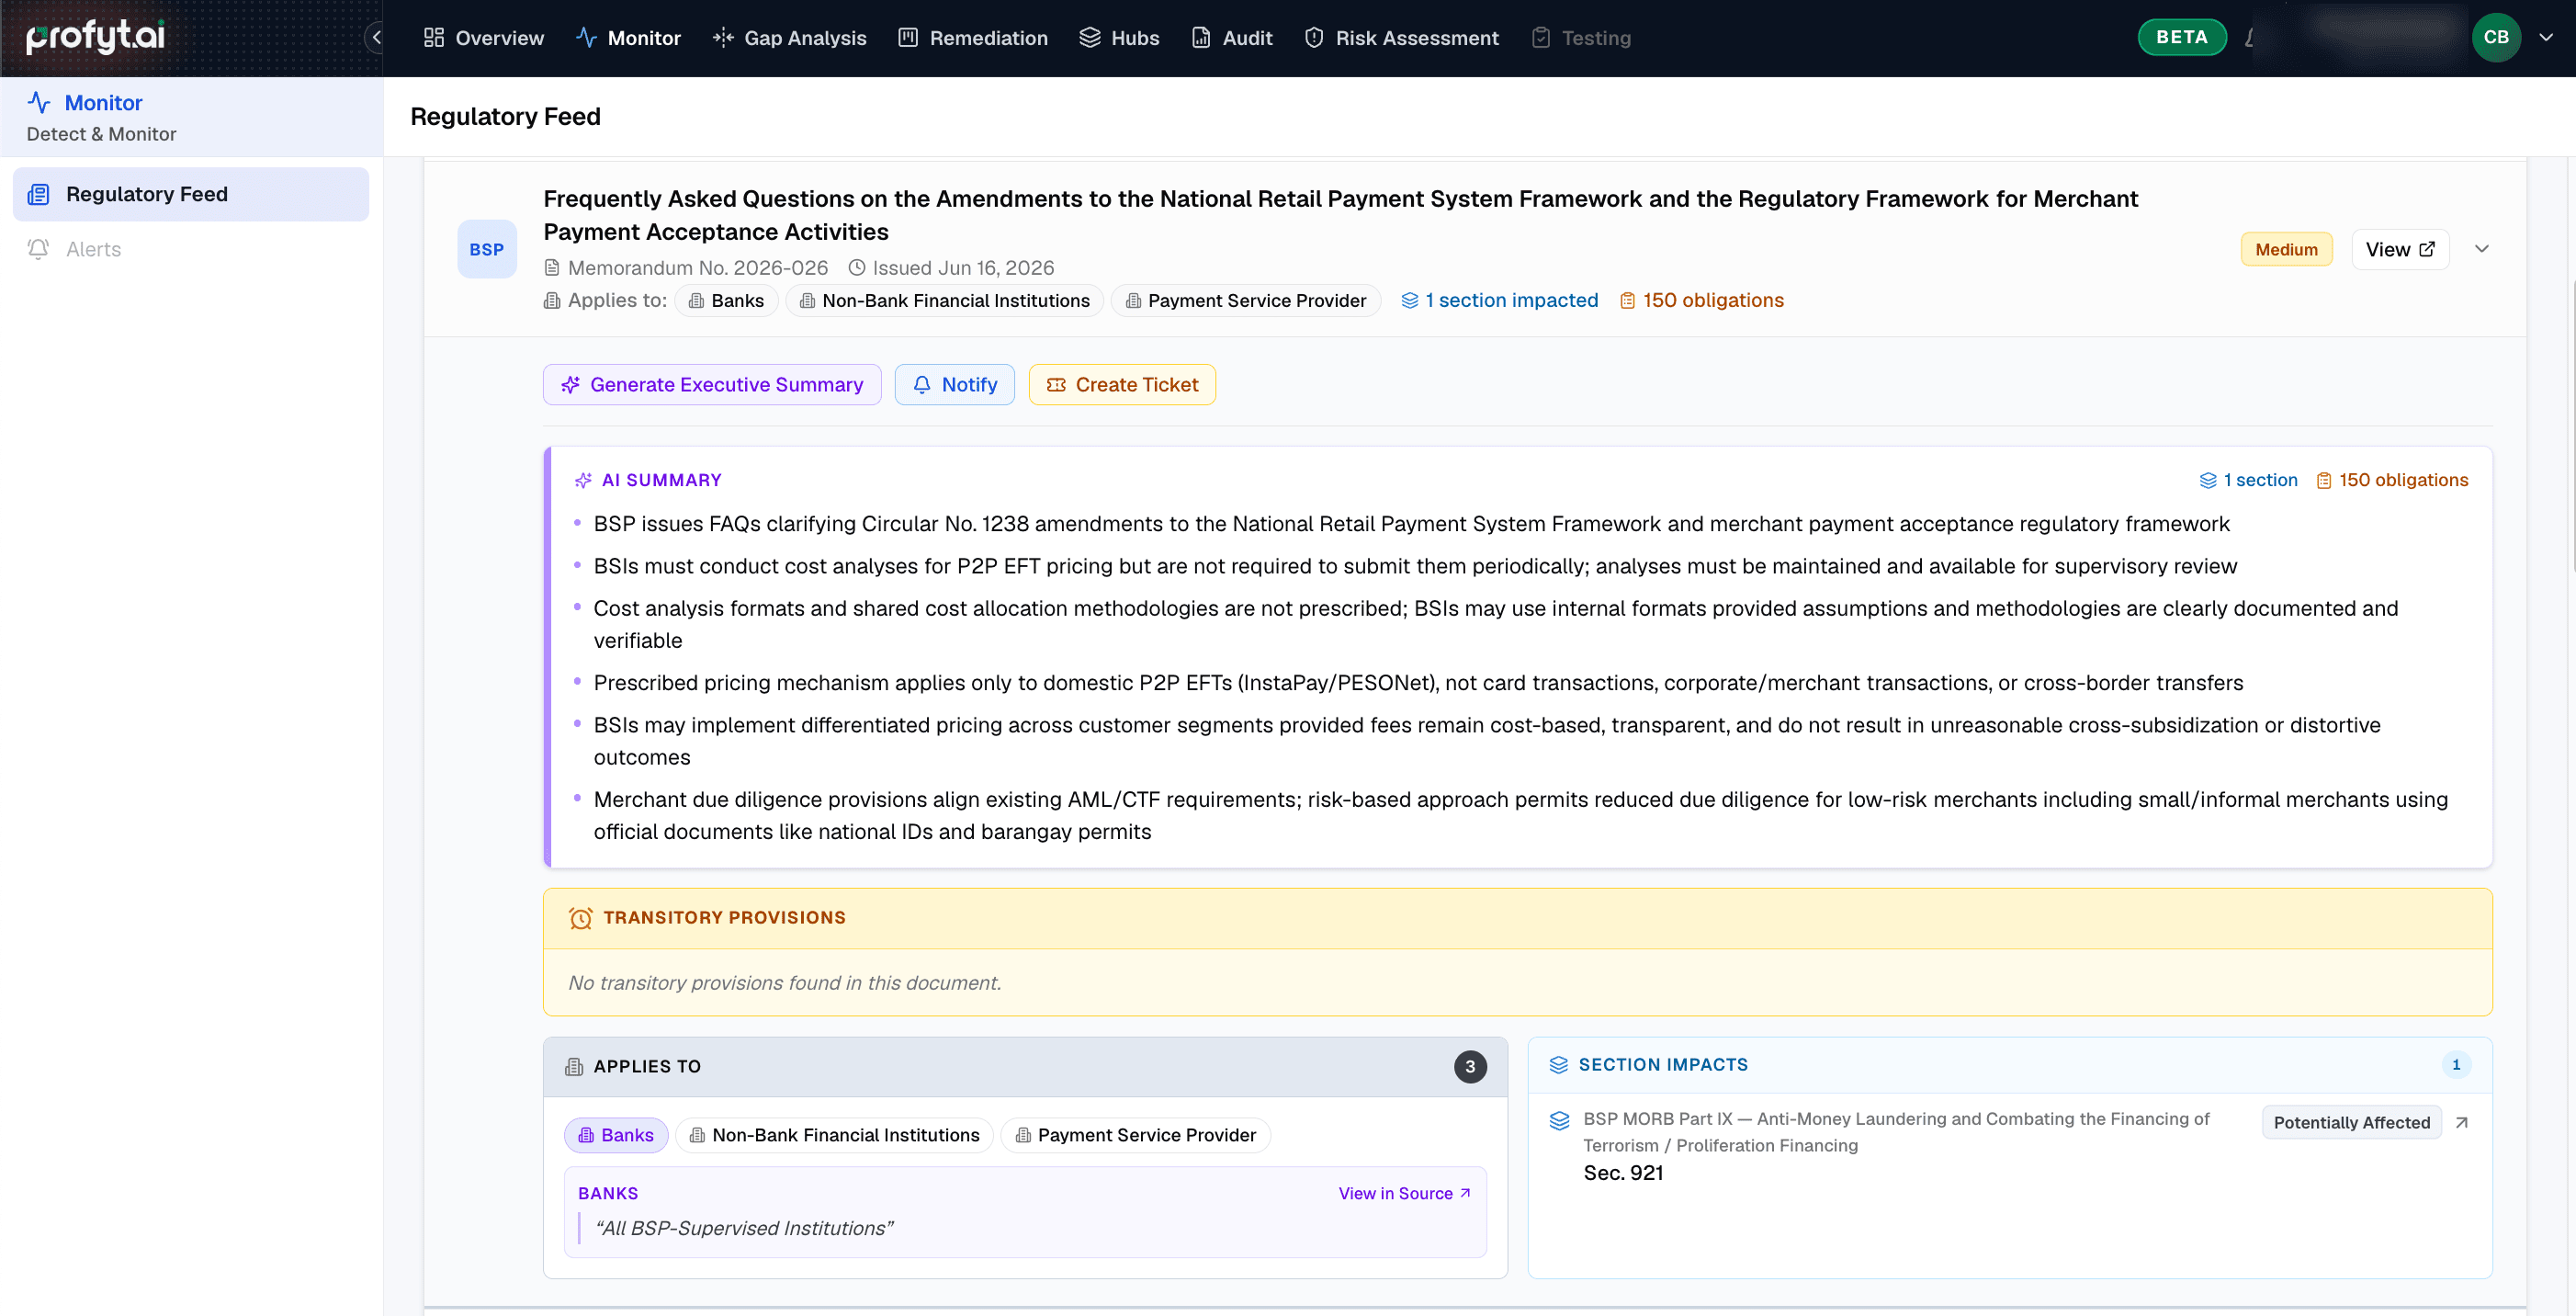The width and height of the screenshot is (2576, 1316).
Task: Click the View in Source link
Action: click(x=1405, y=1193)
